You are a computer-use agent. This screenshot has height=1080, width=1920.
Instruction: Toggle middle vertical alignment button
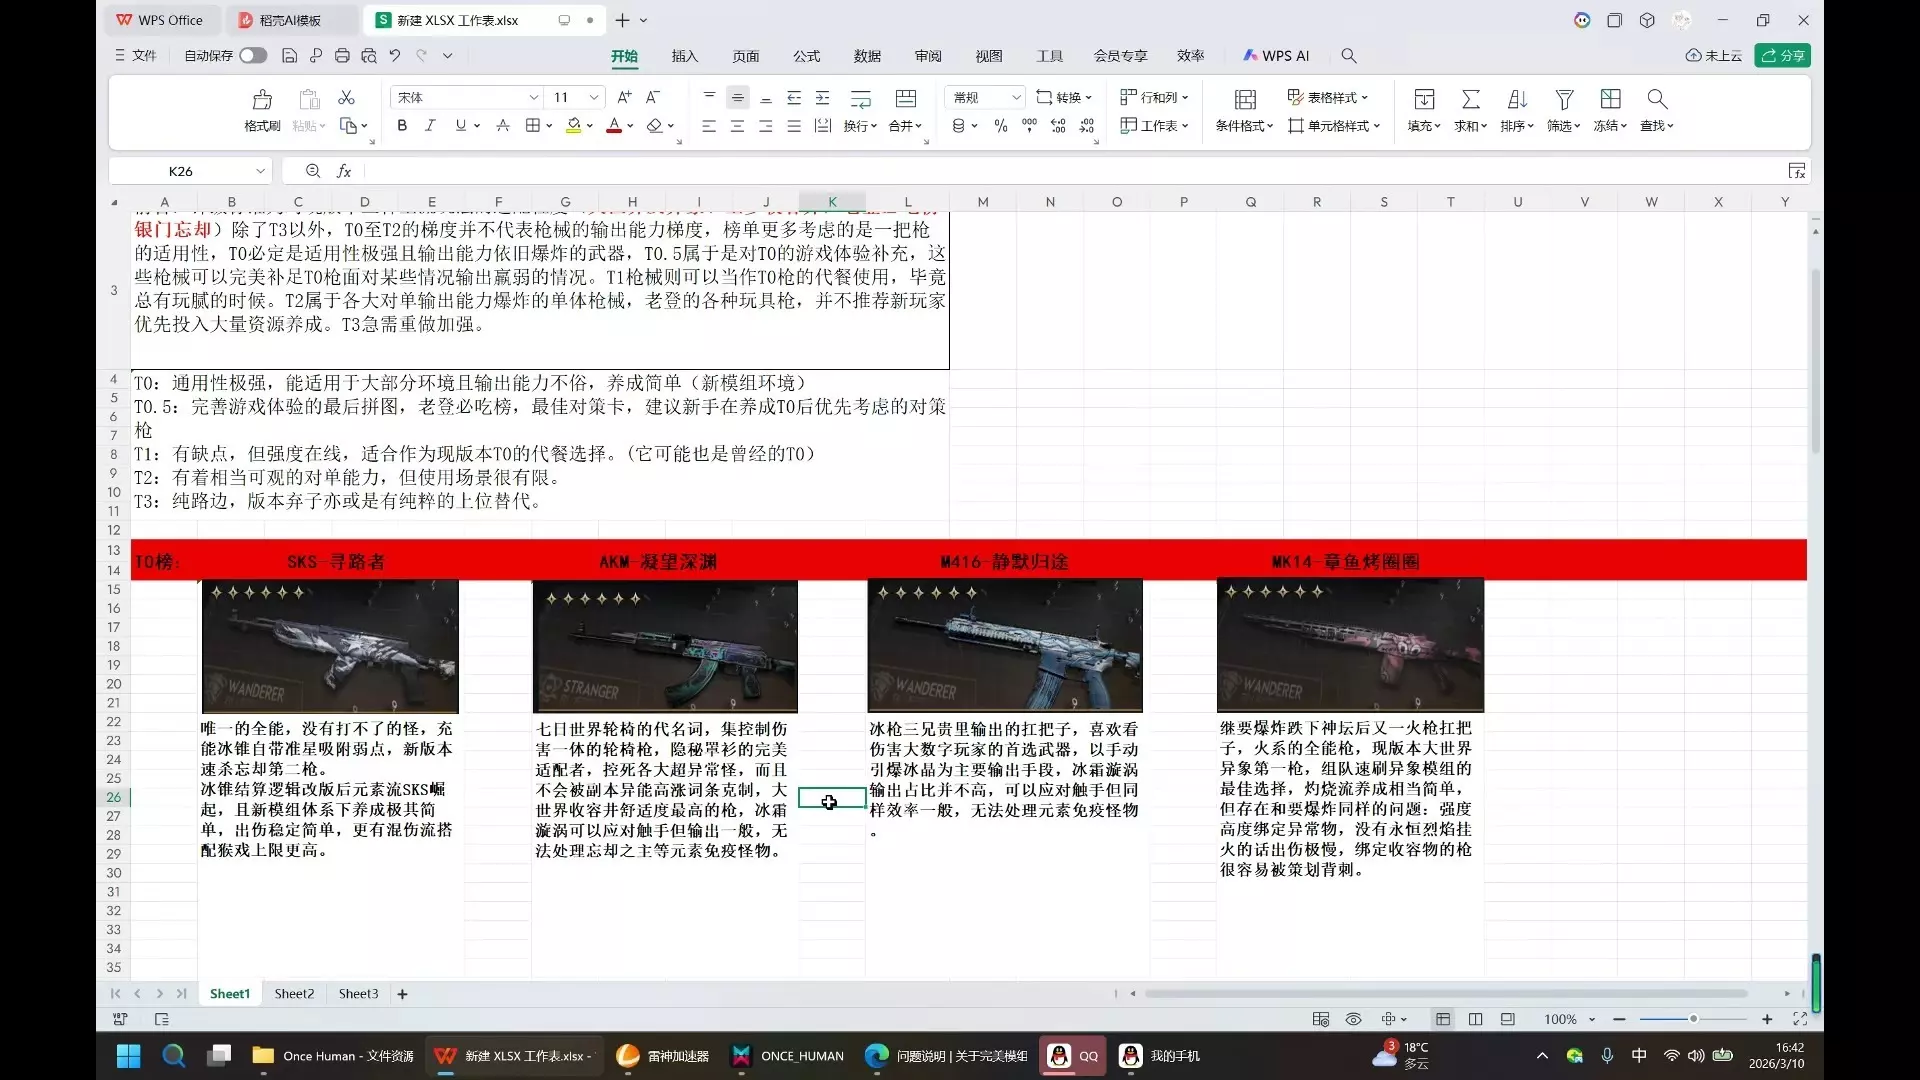[x=737, y=97]
